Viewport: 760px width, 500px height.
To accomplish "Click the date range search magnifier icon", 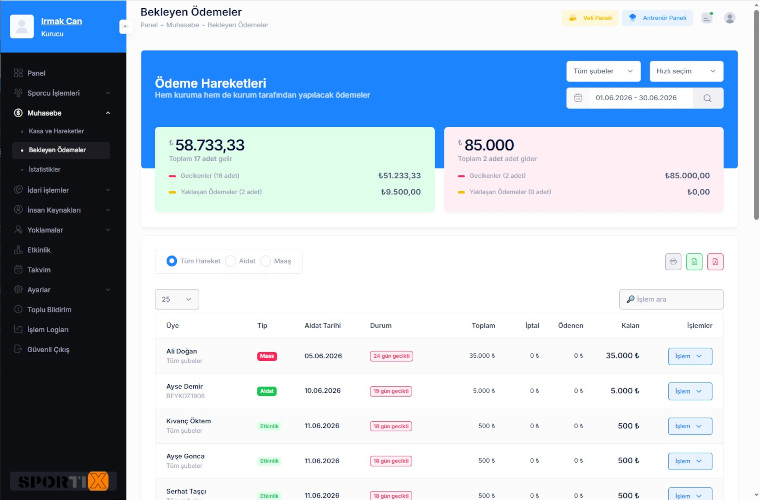I will [x=708, y=98].
